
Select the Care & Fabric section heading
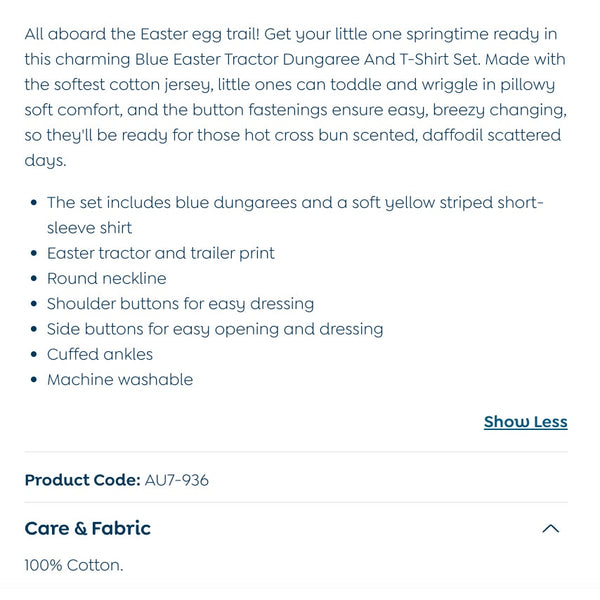pos(88,529)
